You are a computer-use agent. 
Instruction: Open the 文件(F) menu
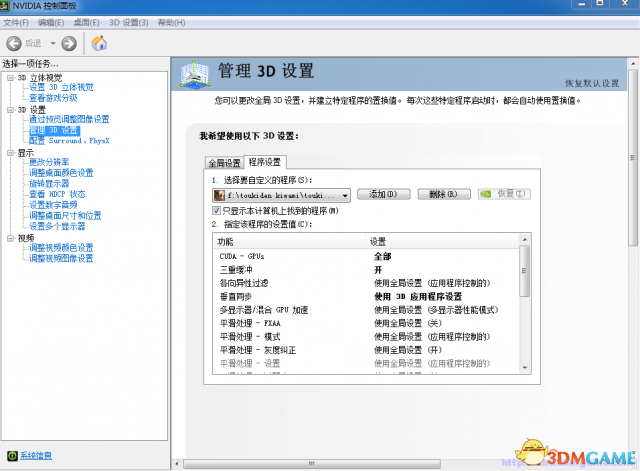(x=16, y=23)
